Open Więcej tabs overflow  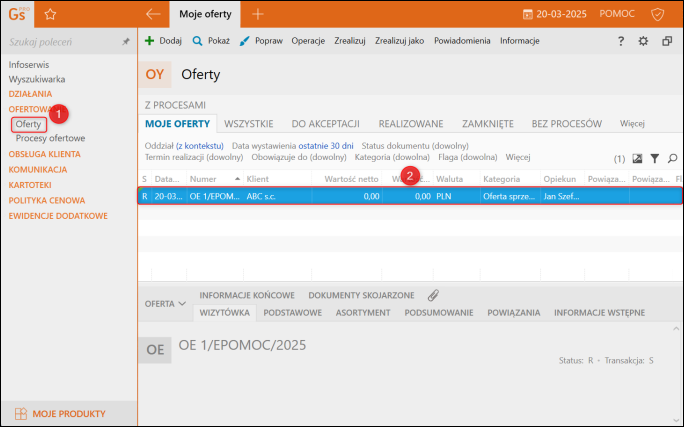[x=632, y=123]
